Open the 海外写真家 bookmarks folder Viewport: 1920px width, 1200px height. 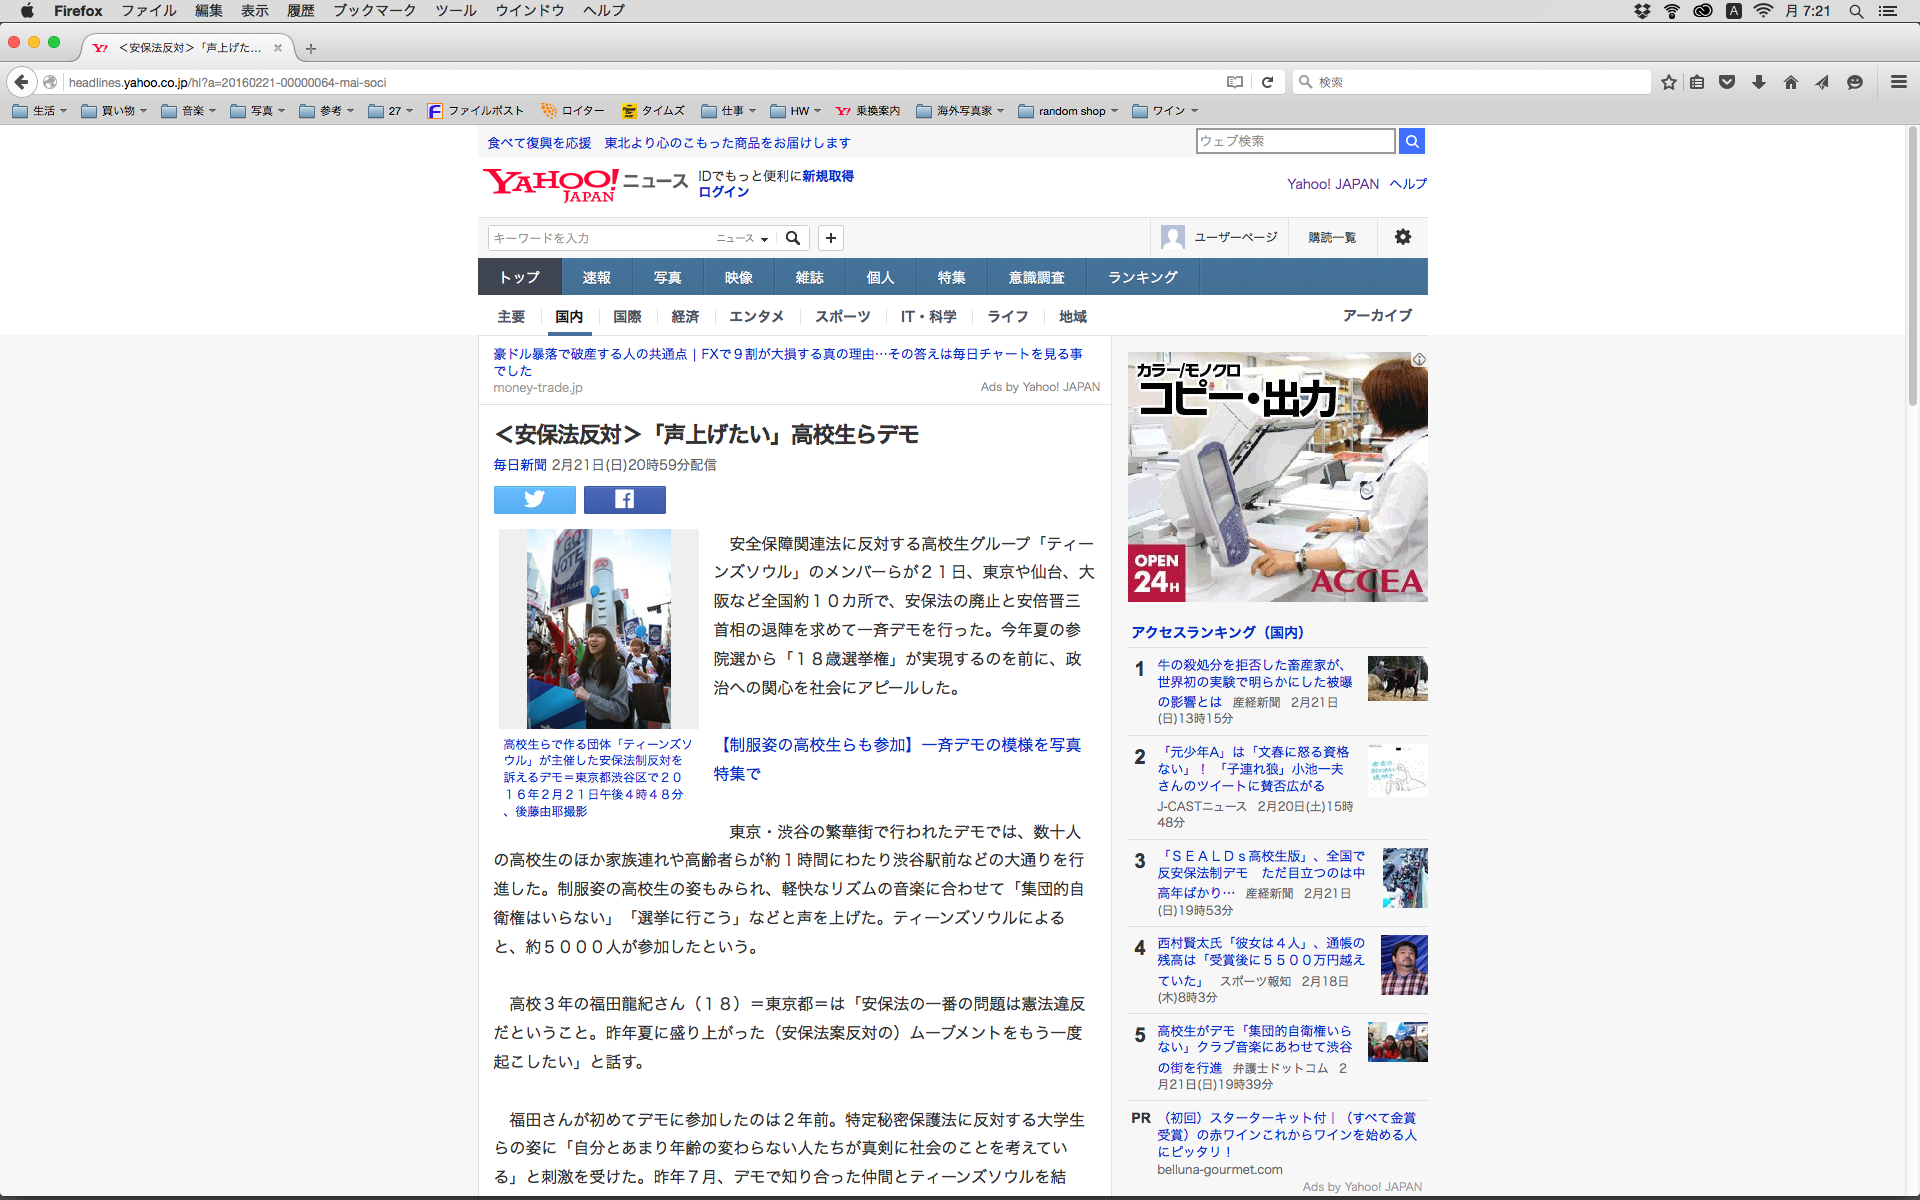click(x=960, y=111)
